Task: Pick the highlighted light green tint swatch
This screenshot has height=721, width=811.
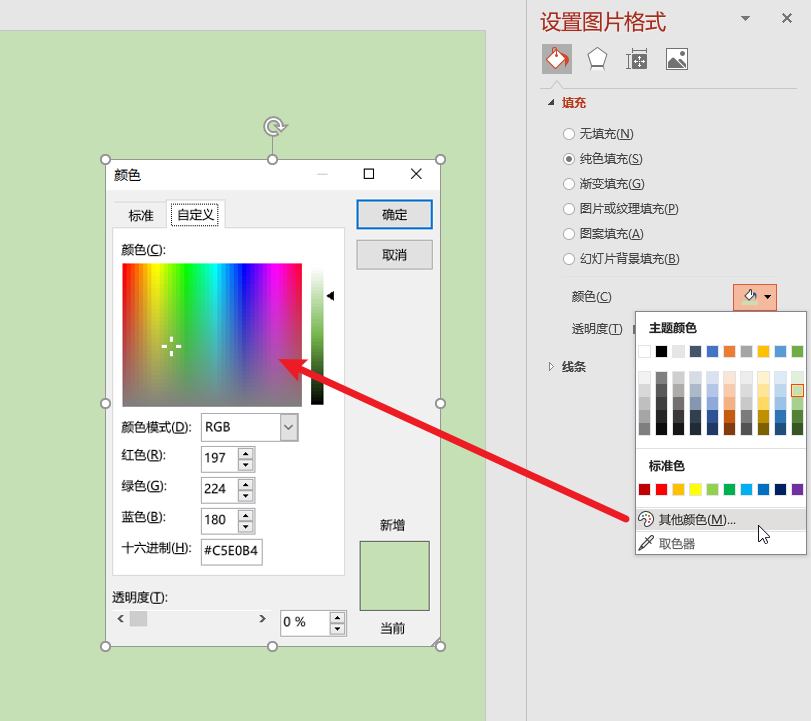Action: 798,390
